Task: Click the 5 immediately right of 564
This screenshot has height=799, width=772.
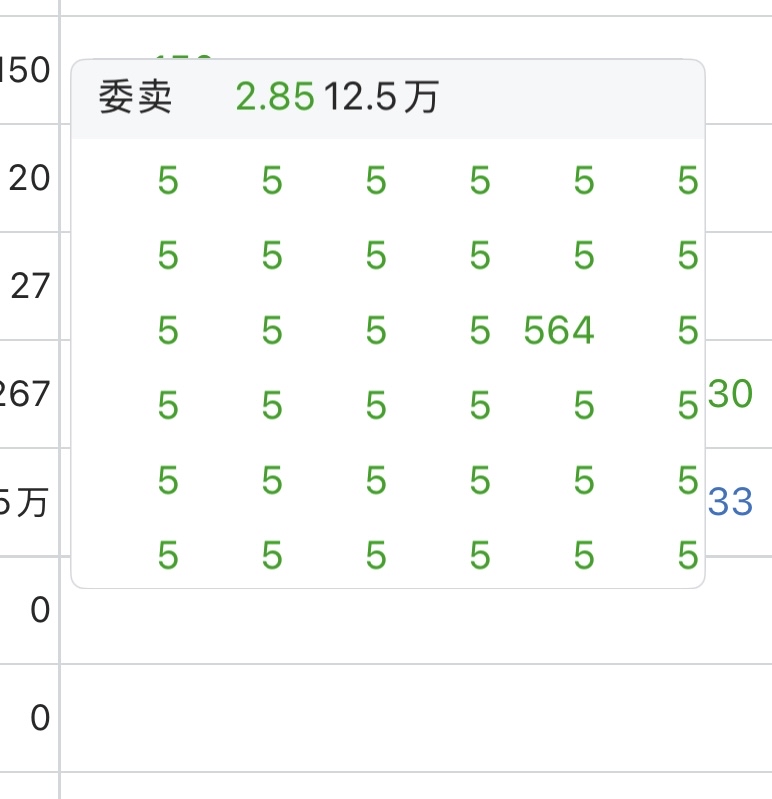Action: tap(688, 330)
